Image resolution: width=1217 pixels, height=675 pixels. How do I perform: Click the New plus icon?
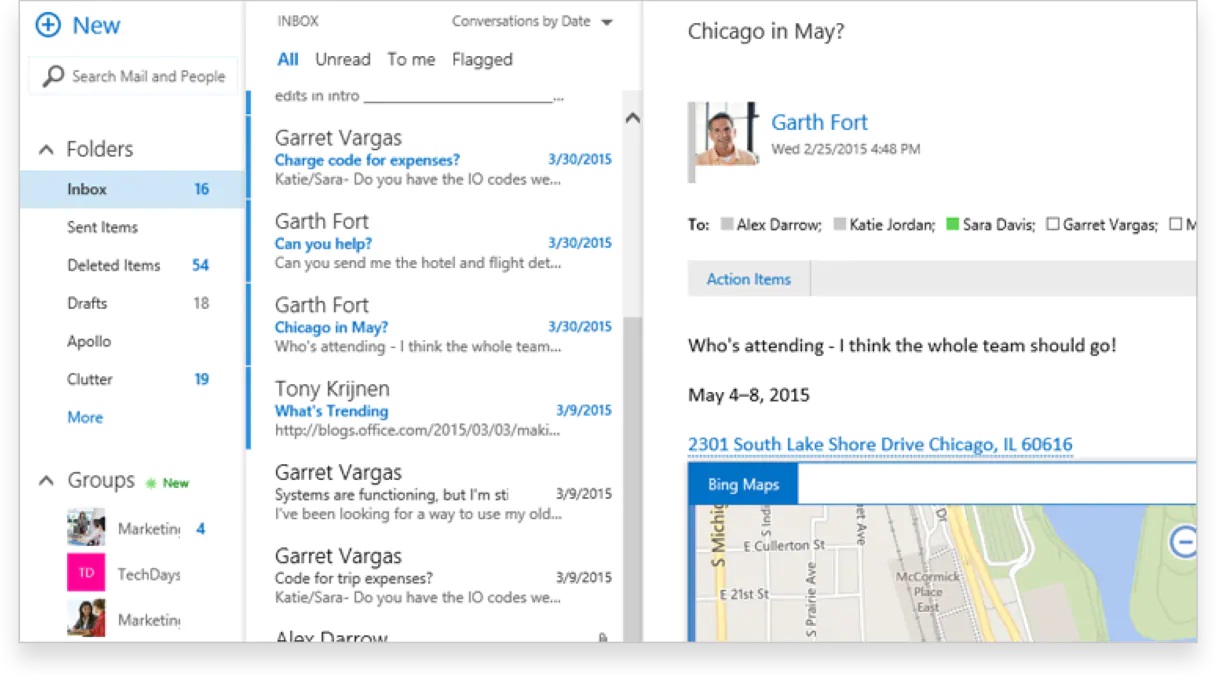click(x=48, y=25)
